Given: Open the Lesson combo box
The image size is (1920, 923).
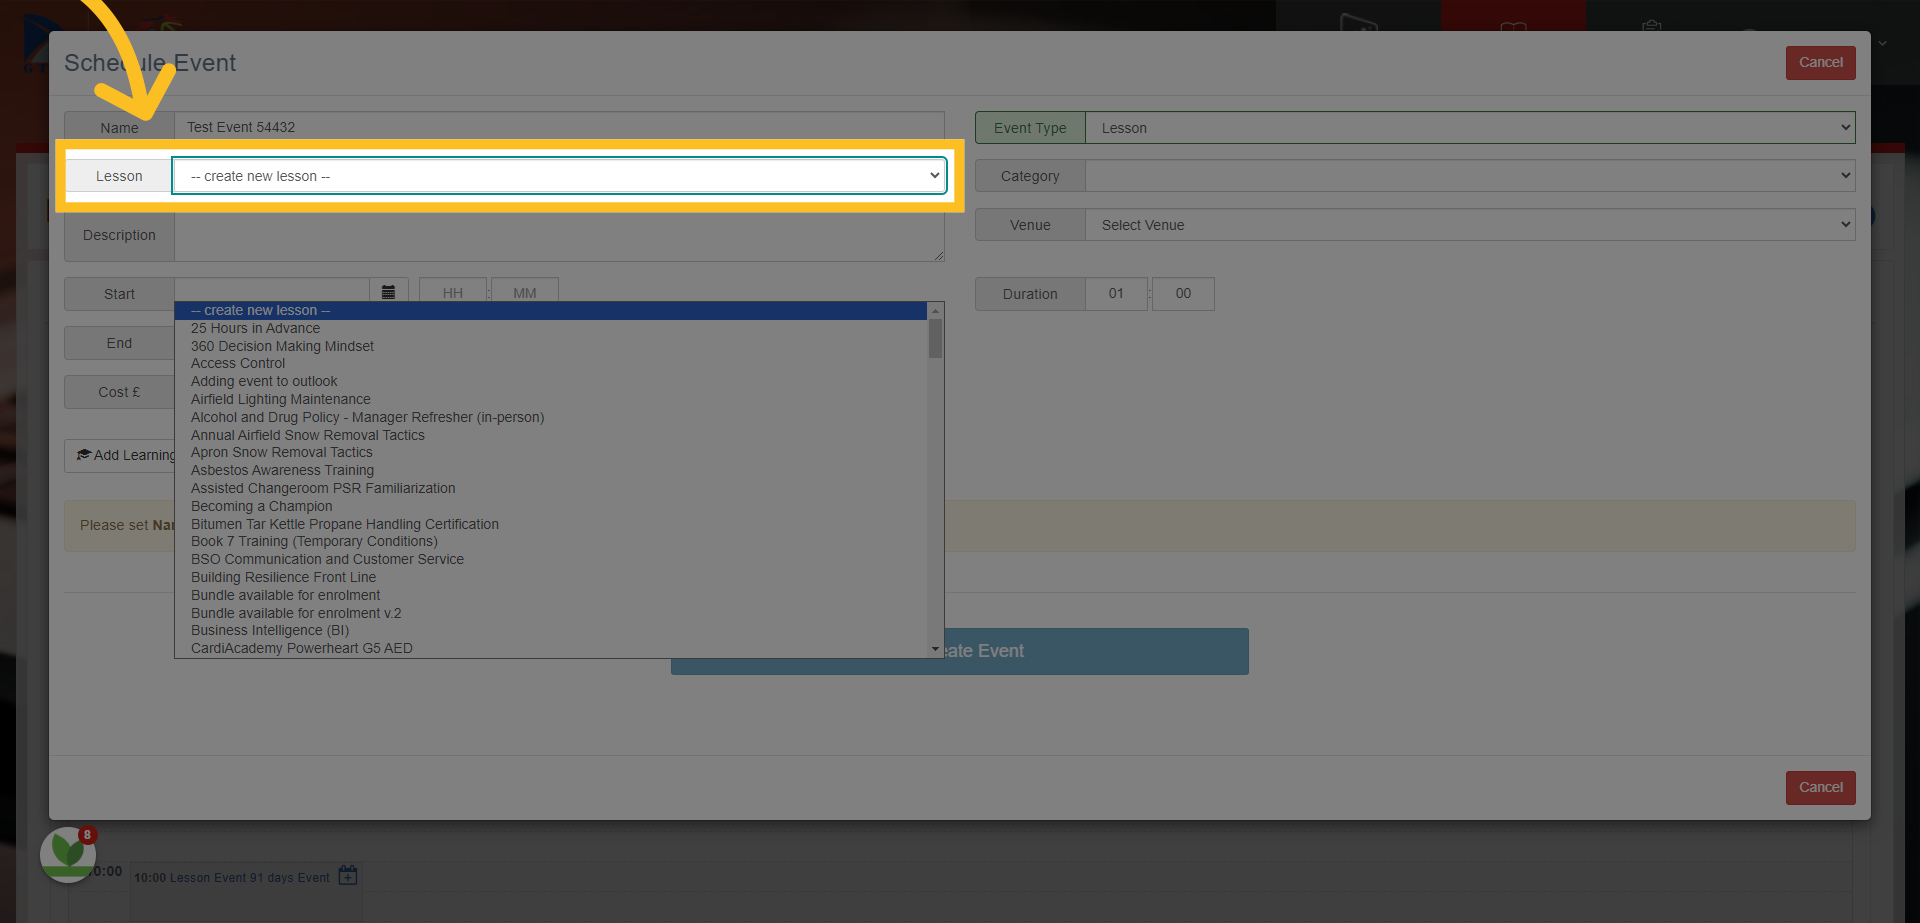Looking at the screenshot, I should [559, 176].
